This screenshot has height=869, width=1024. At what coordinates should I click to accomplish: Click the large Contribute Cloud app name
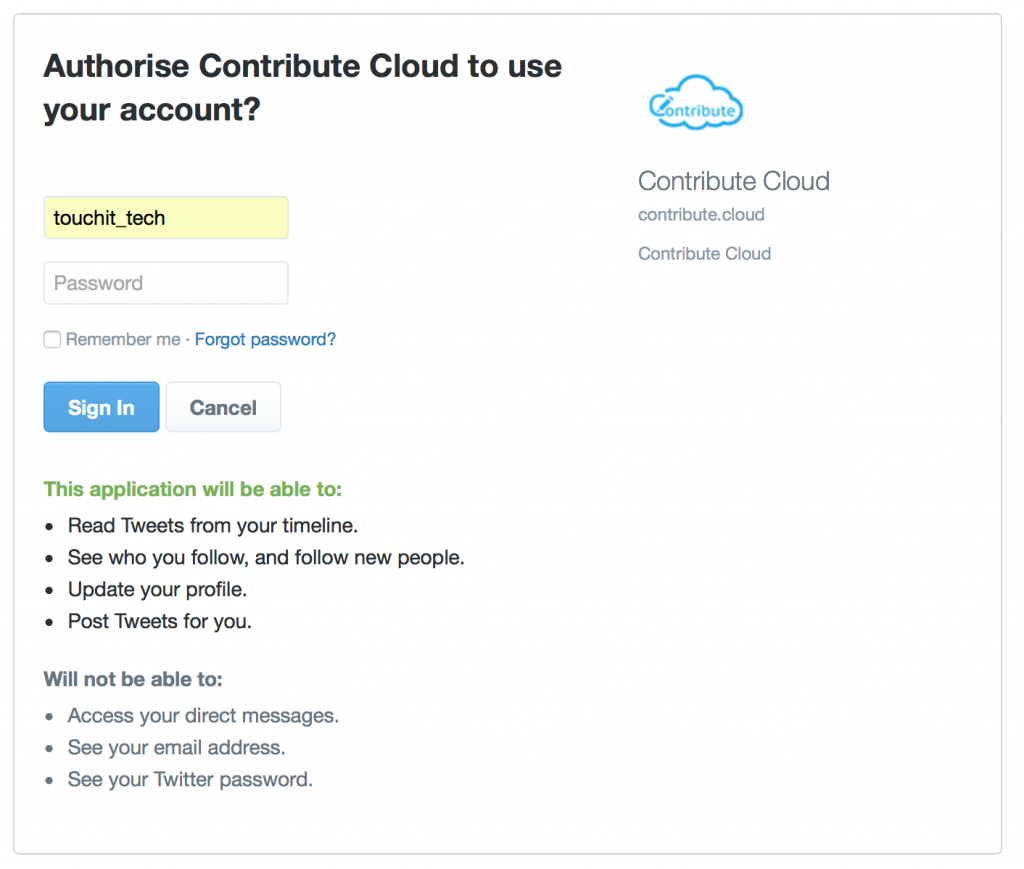[734, 181]
